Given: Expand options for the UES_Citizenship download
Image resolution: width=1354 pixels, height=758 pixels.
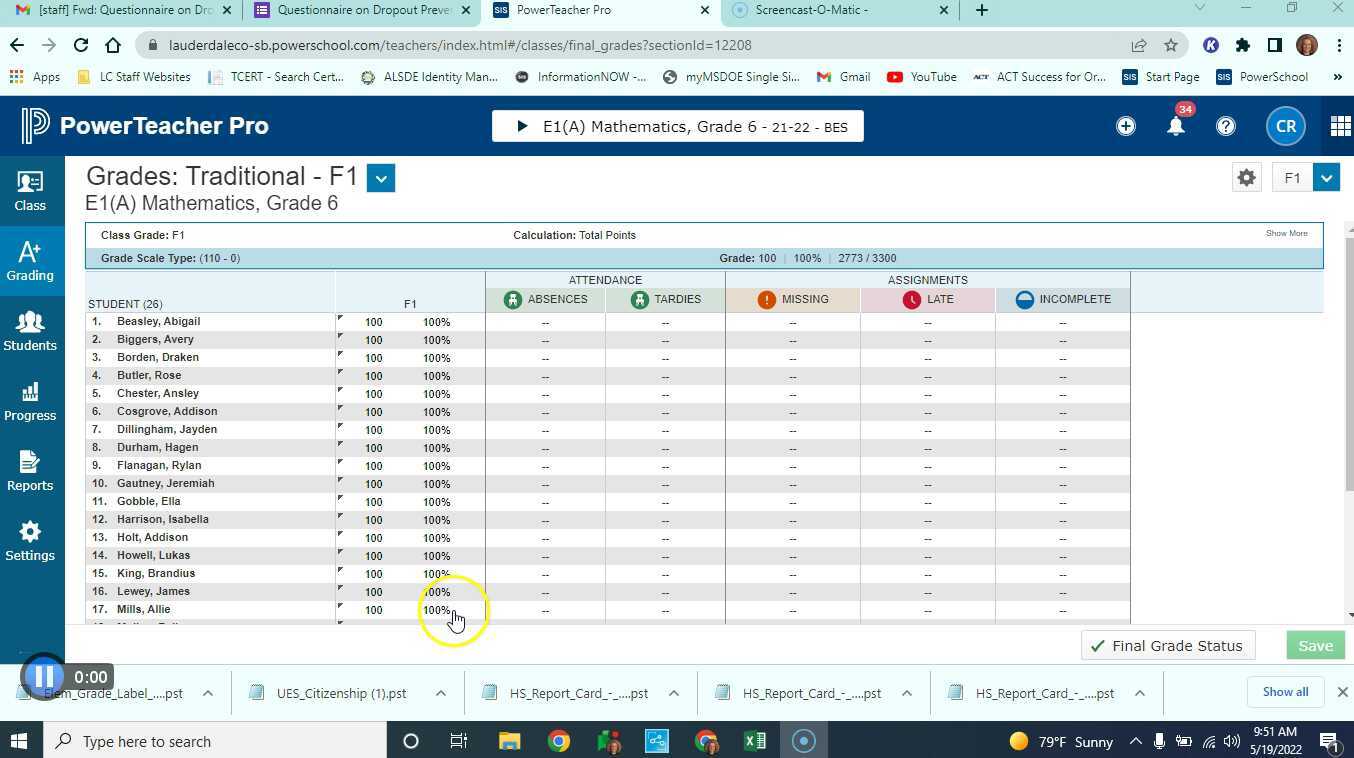Looking at the screenshot, I should (440, 692).
